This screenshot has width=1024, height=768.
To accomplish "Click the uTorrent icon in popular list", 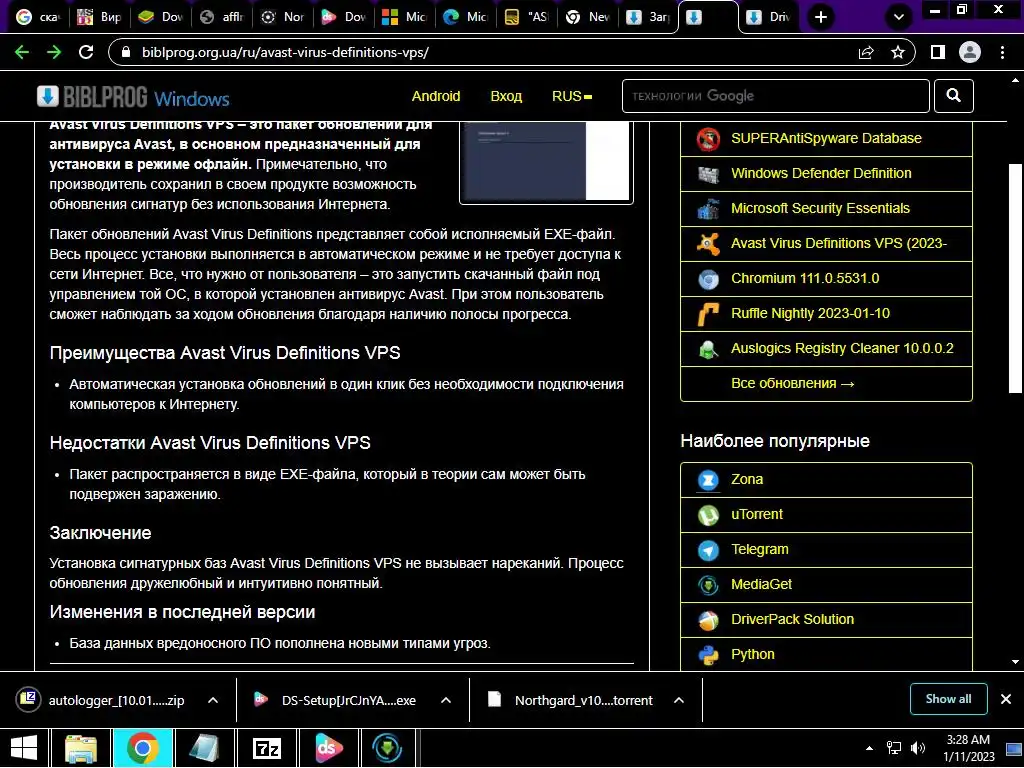I will click(x=708, y=515).
